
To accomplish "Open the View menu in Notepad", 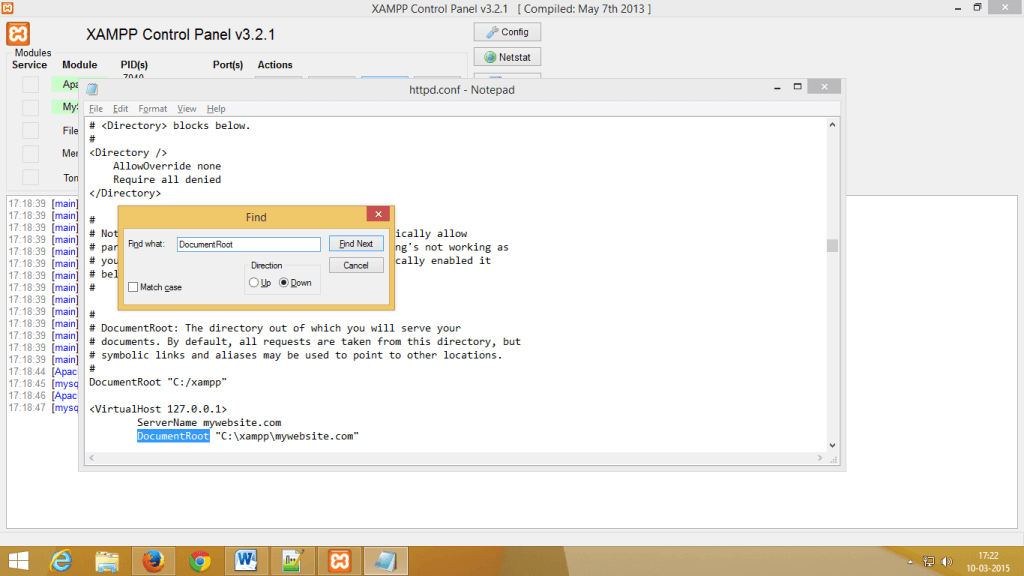I will coord(186,108).
